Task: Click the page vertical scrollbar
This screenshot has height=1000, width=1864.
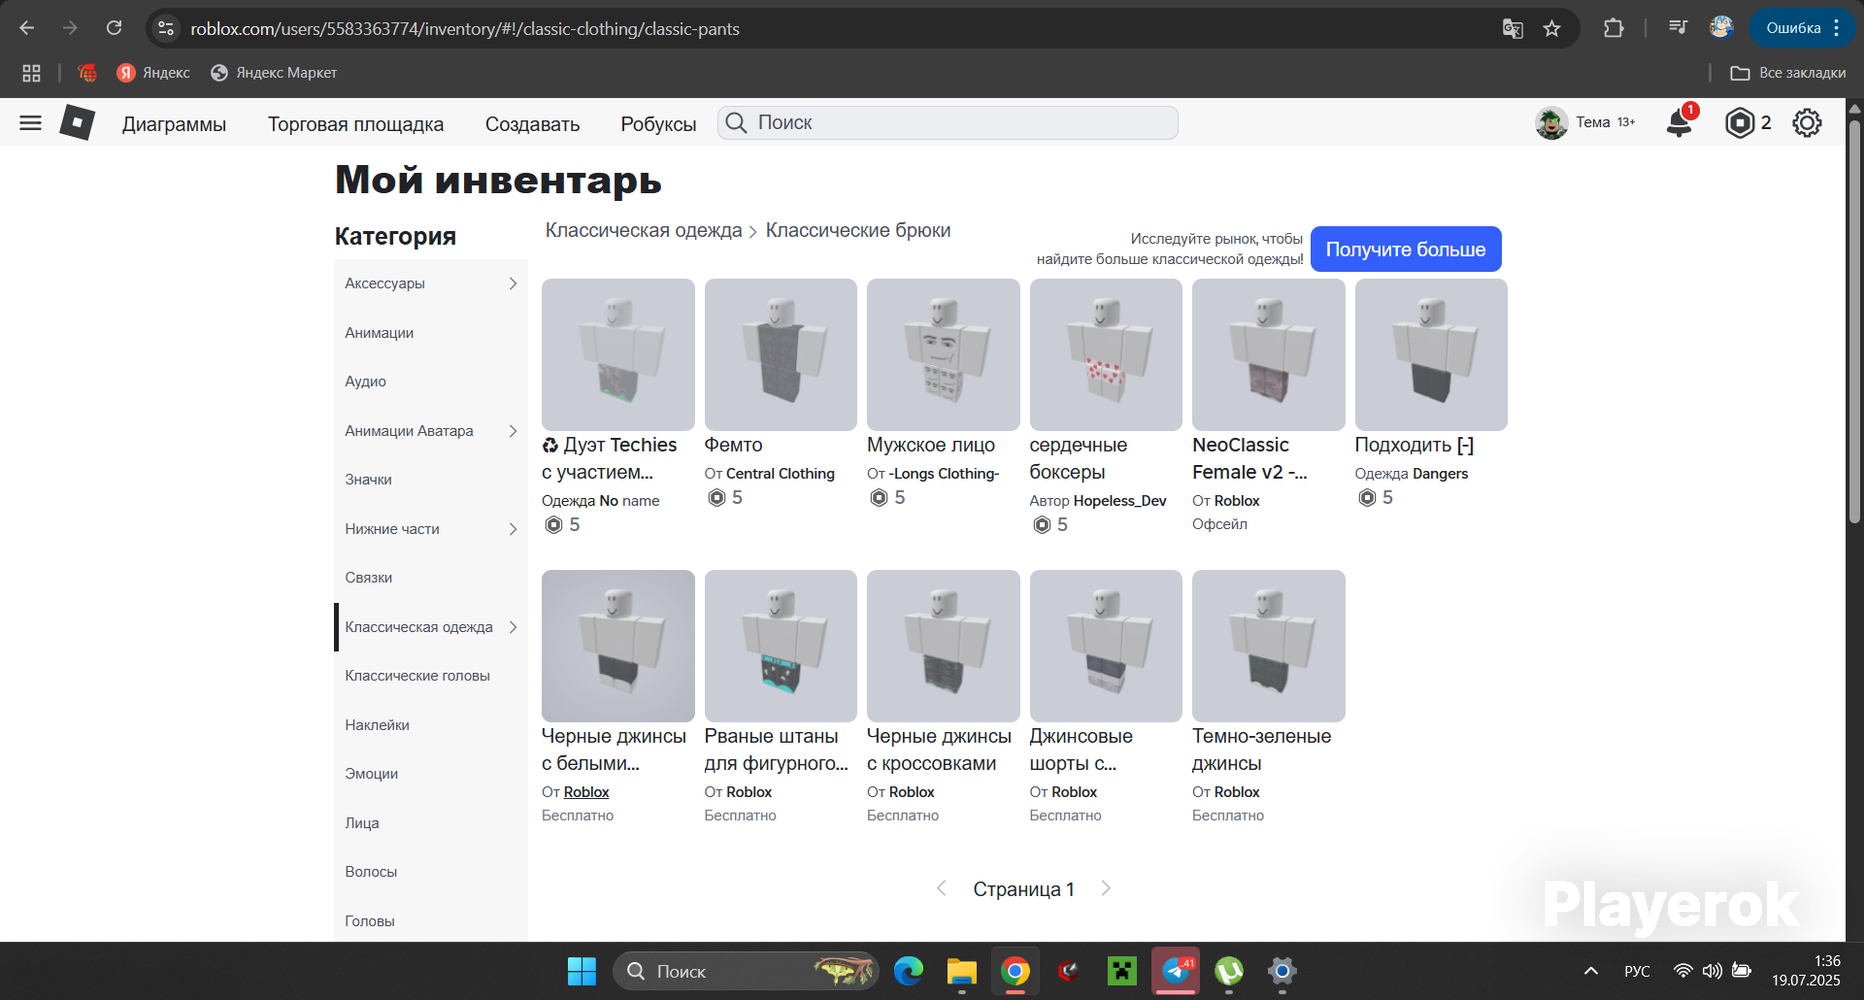Action: 1855,320
